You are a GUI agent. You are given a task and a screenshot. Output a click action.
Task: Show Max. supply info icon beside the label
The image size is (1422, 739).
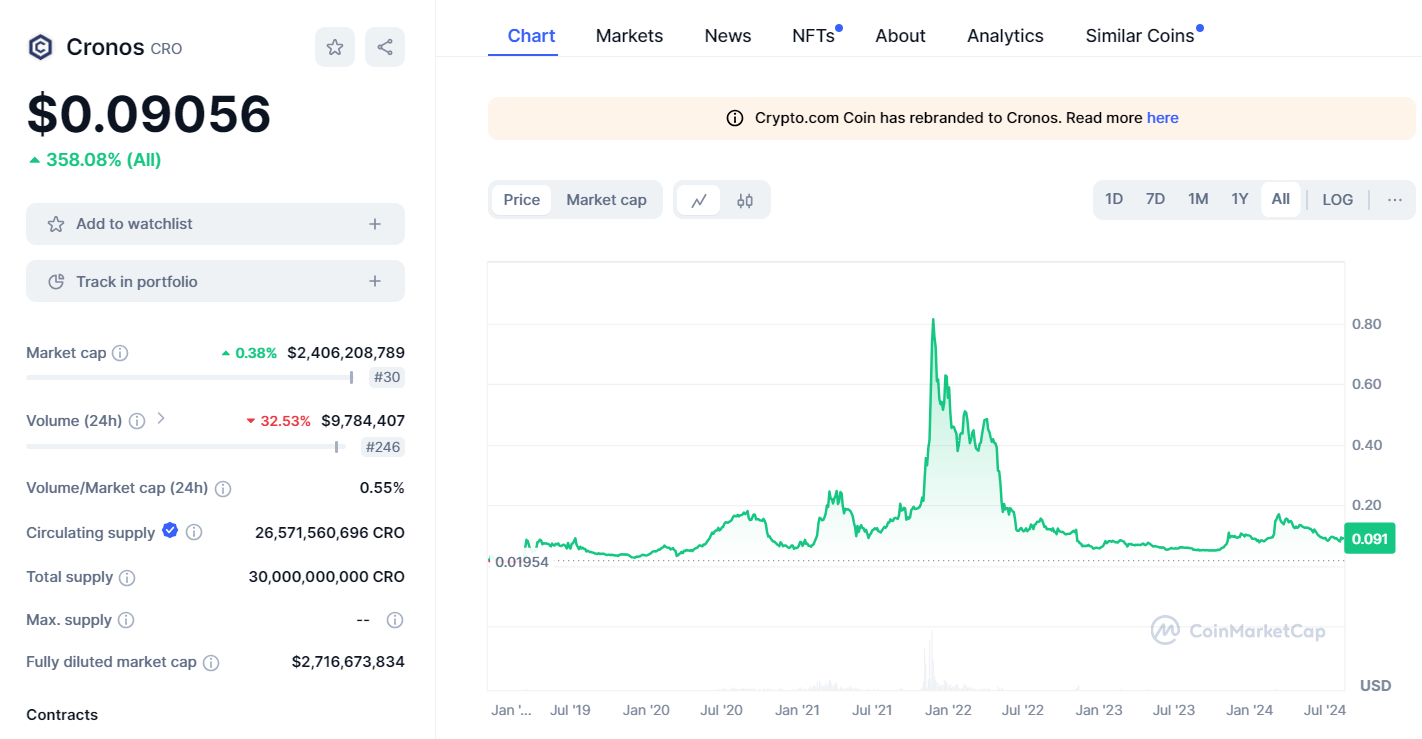pos(126,620)
